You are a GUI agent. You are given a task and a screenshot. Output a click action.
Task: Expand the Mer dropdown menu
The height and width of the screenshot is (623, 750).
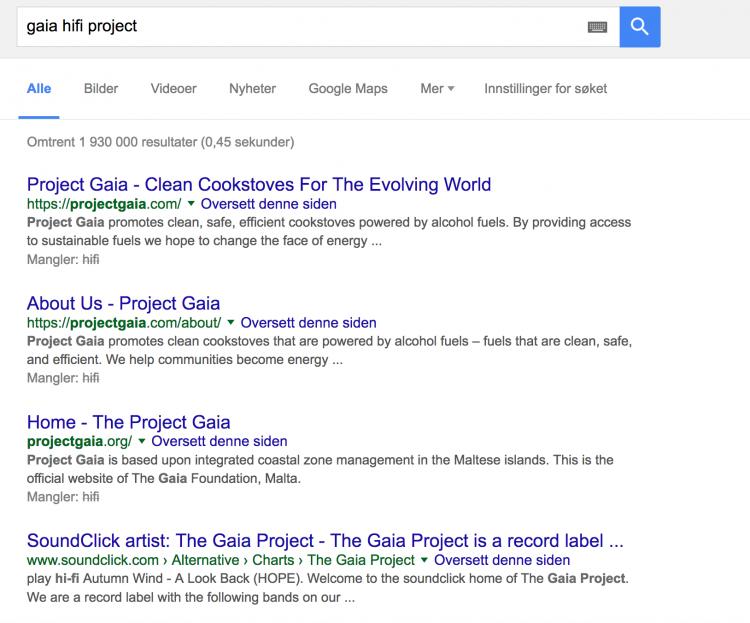(437, 89)
